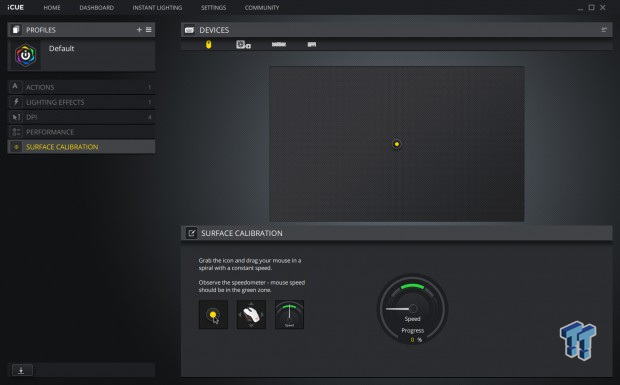Image resolution: width=620 pixels, height=385 pixels.
Task: Open the Dashboard menu
Action: [x=96, y=8]
